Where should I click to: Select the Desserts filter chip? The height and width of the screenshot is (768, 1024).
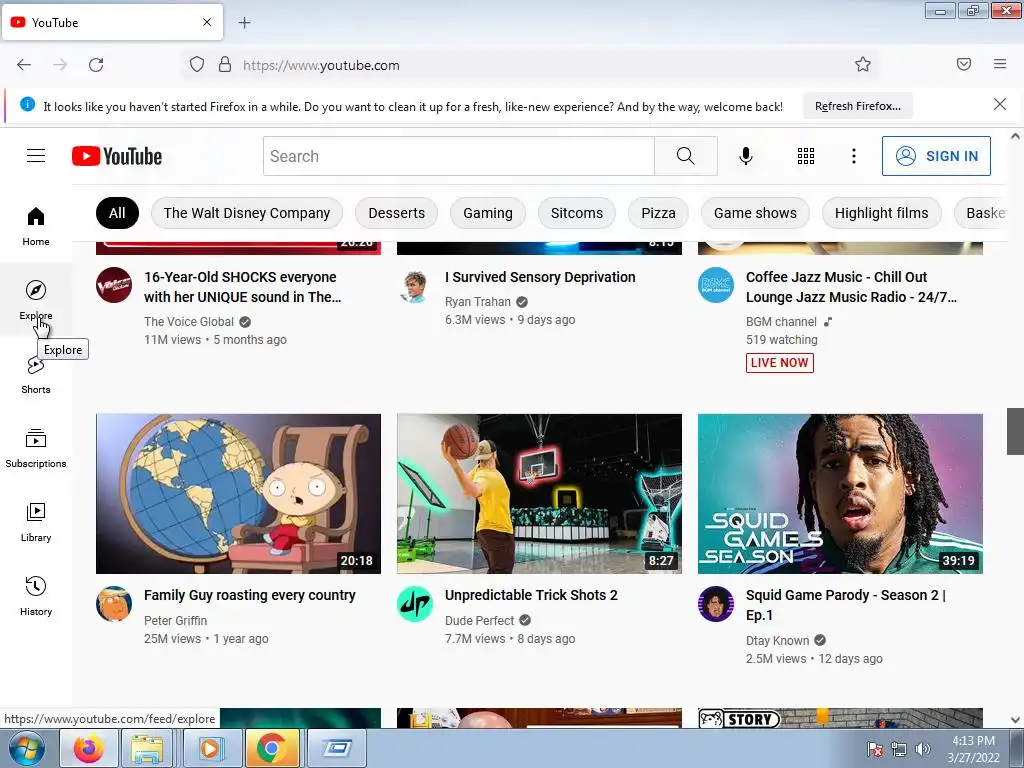pyautogui.click(x=396, y=213)
